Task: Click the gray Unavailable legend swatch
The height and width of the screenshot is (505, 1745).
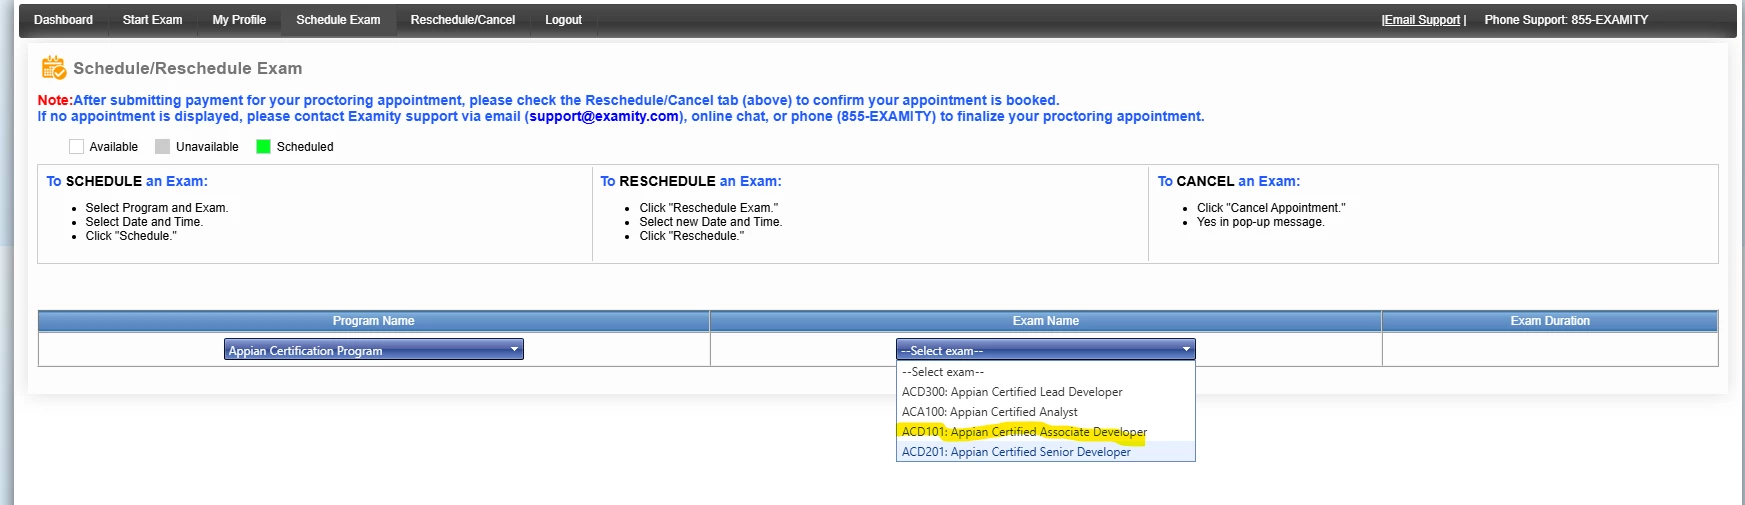Action: click(162, 147)
